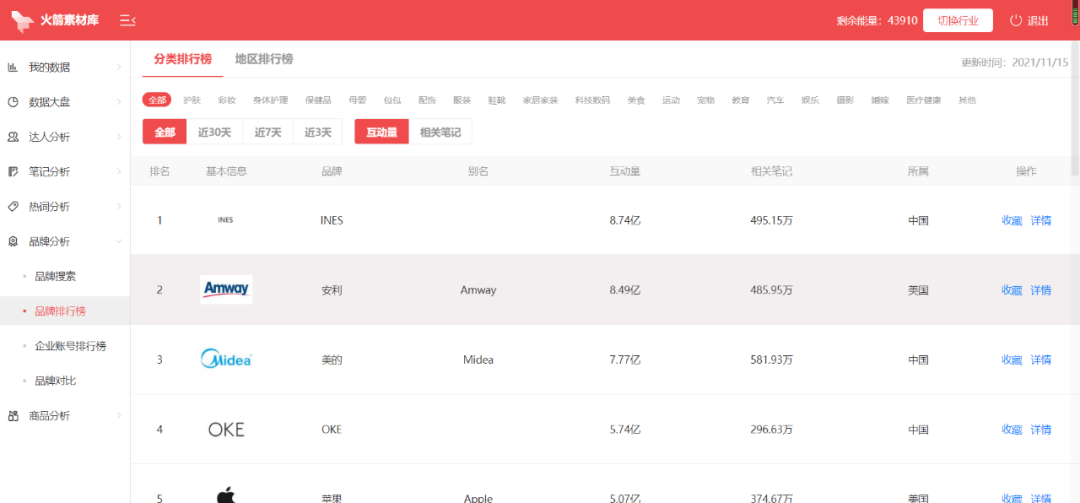Collapse the 品牌分析 menu chevron

pyautogui.click(x=119, y=241)
